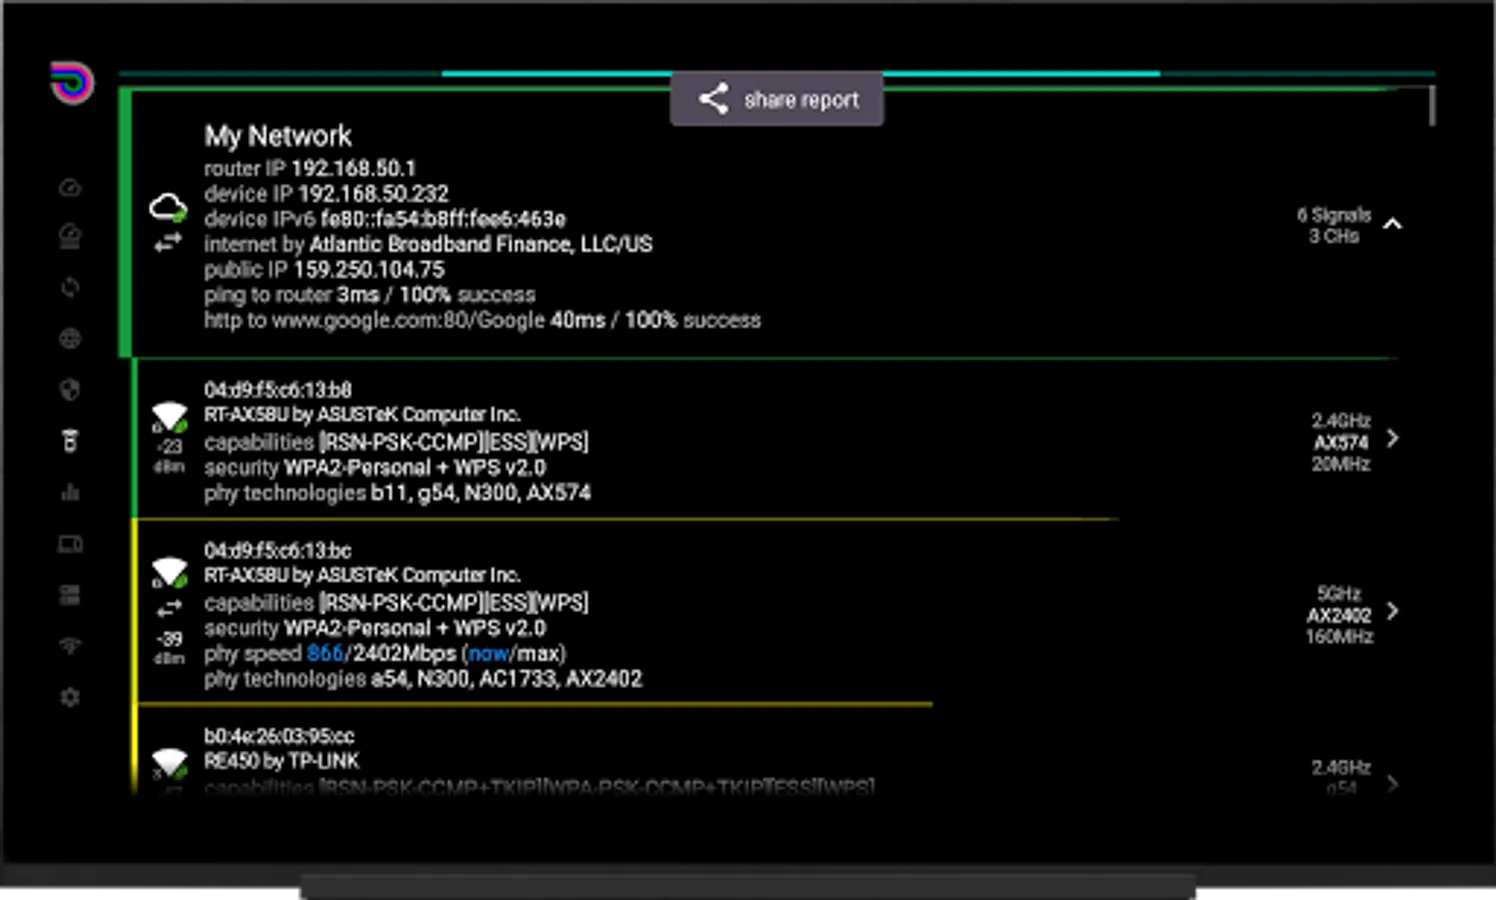Open the bar chart sidebar icon
Viewport: 1496px width, 900px height.
point(70,492)
